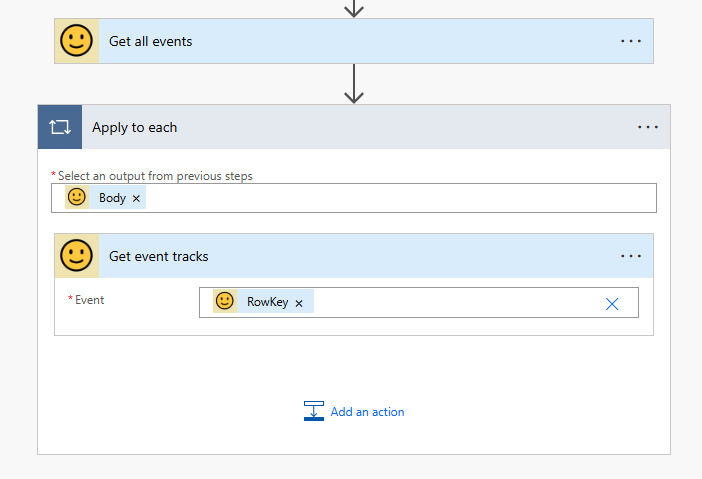Click the smiley icon inside the Body token
The height and width of the screenshot is (479, 702).
(x=77, y=198)
